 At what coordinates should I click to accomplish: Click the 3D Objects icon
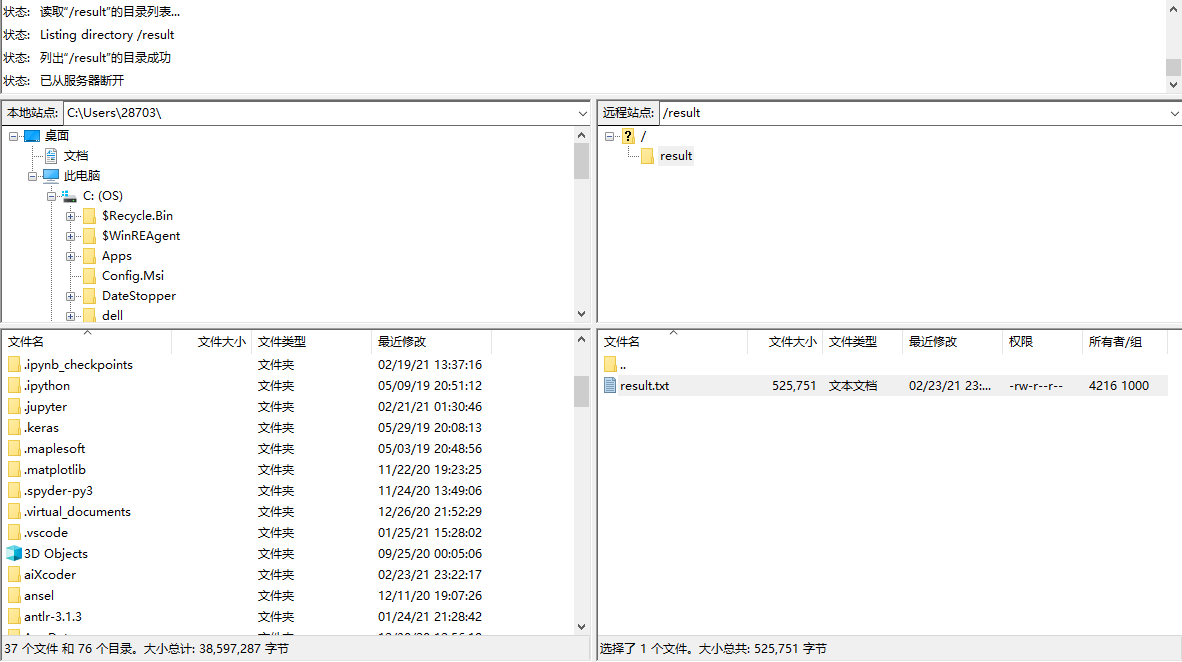[14, 553]
